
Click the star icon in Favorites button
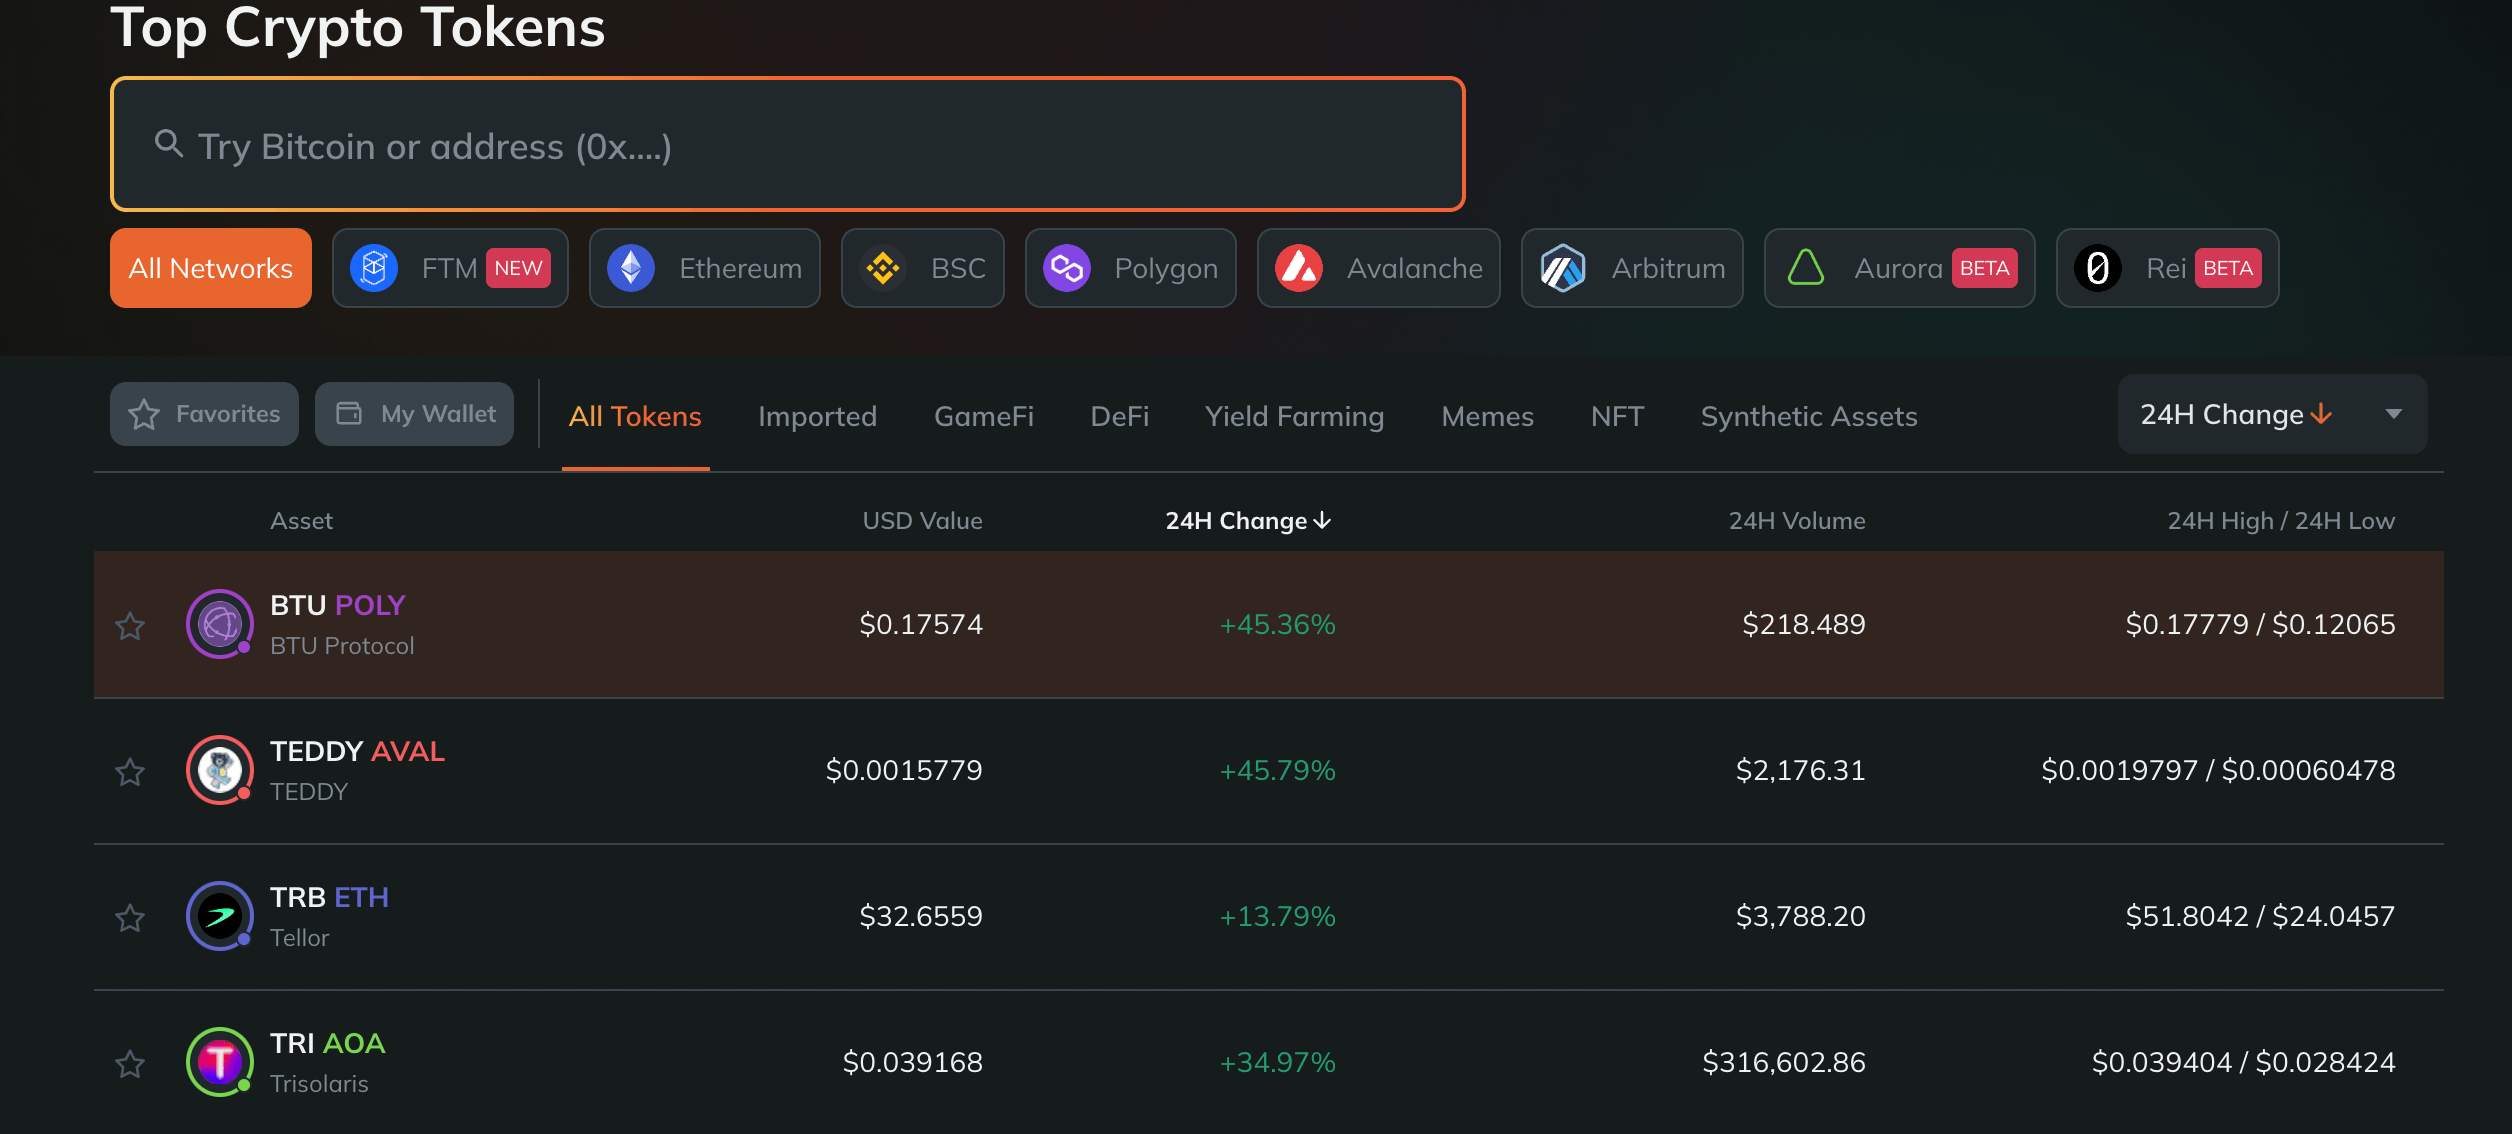click(144, 414)
